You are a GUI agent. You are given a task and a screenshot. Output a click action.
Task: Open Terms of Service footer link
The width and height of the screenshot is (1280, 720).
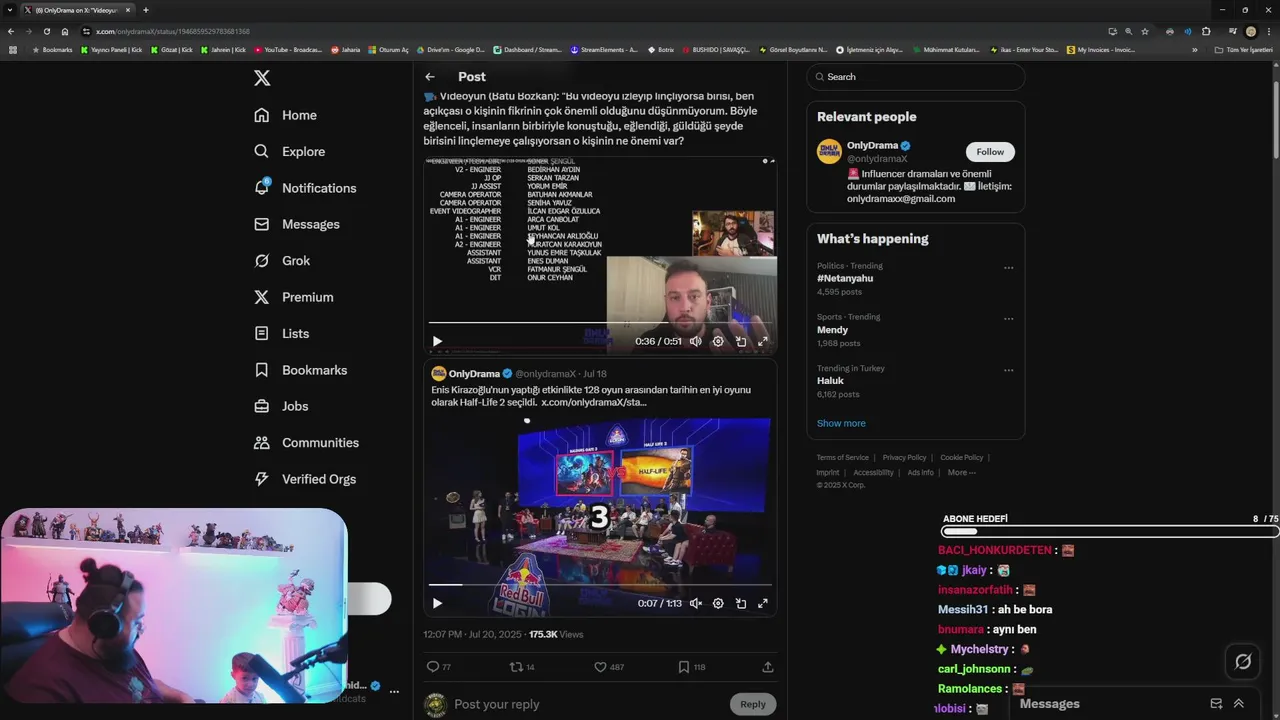point(843,458)
